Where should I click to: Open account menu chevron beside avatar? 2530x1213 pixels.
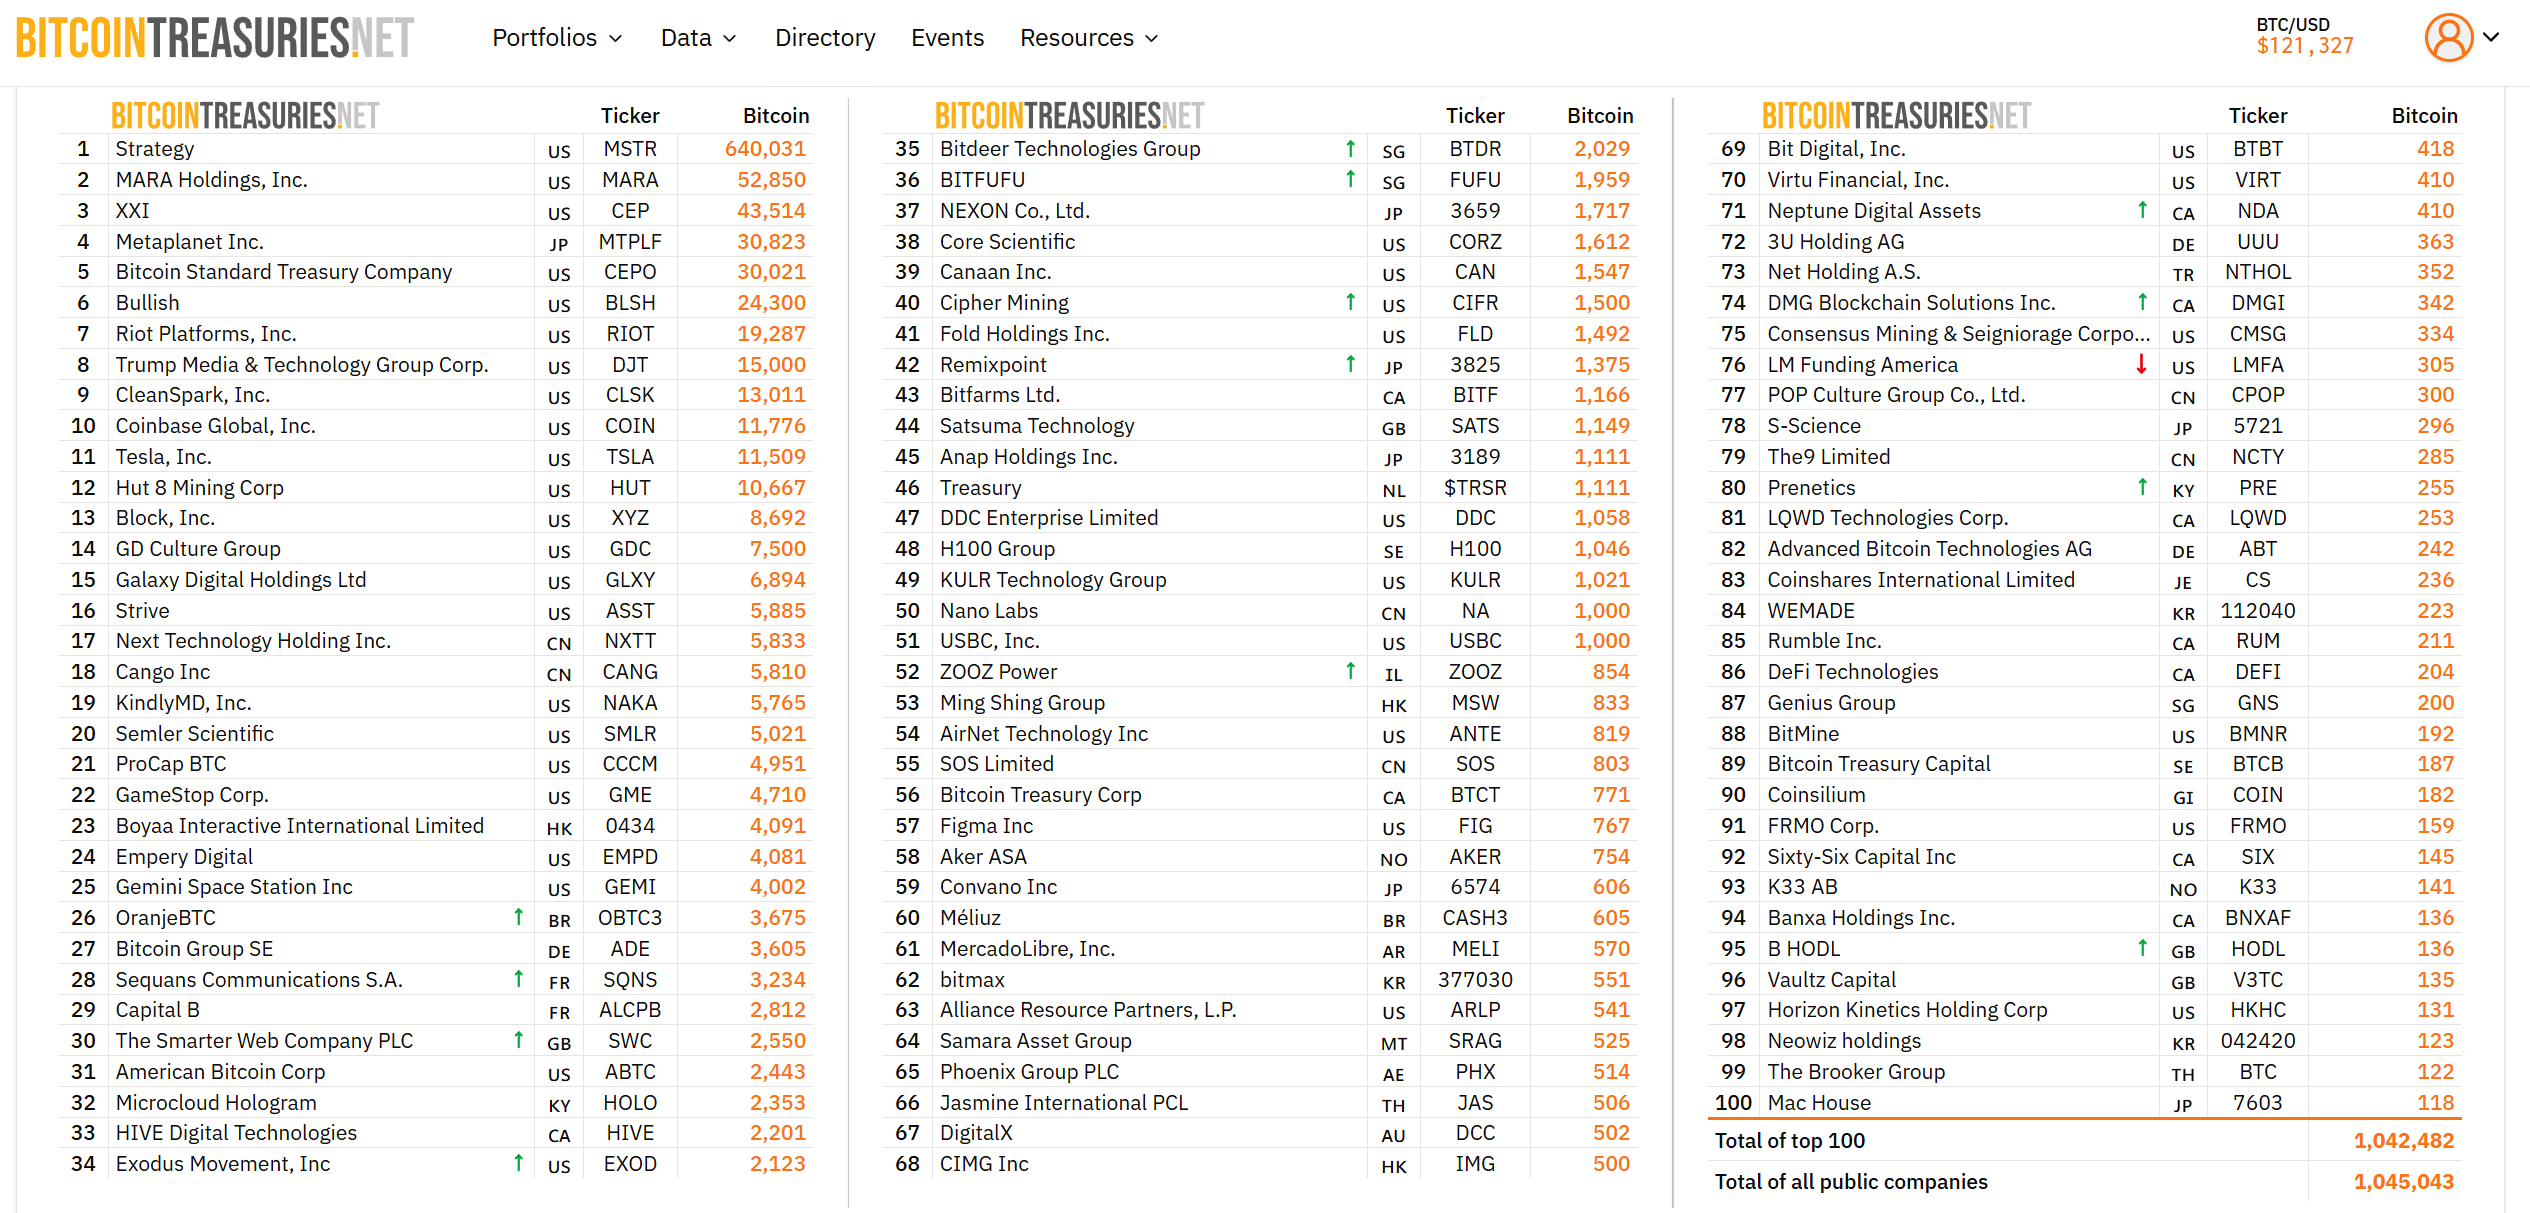point(2491,38)
